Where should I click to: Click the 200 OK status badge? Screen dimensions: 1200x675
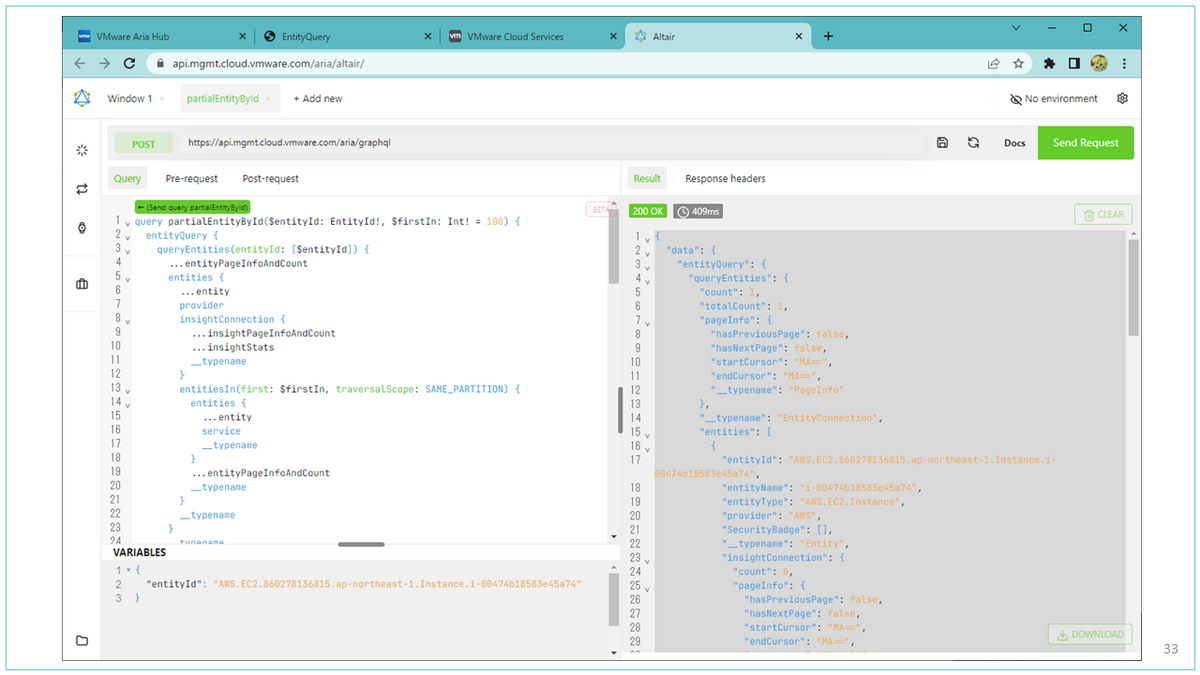click(648, 212)
